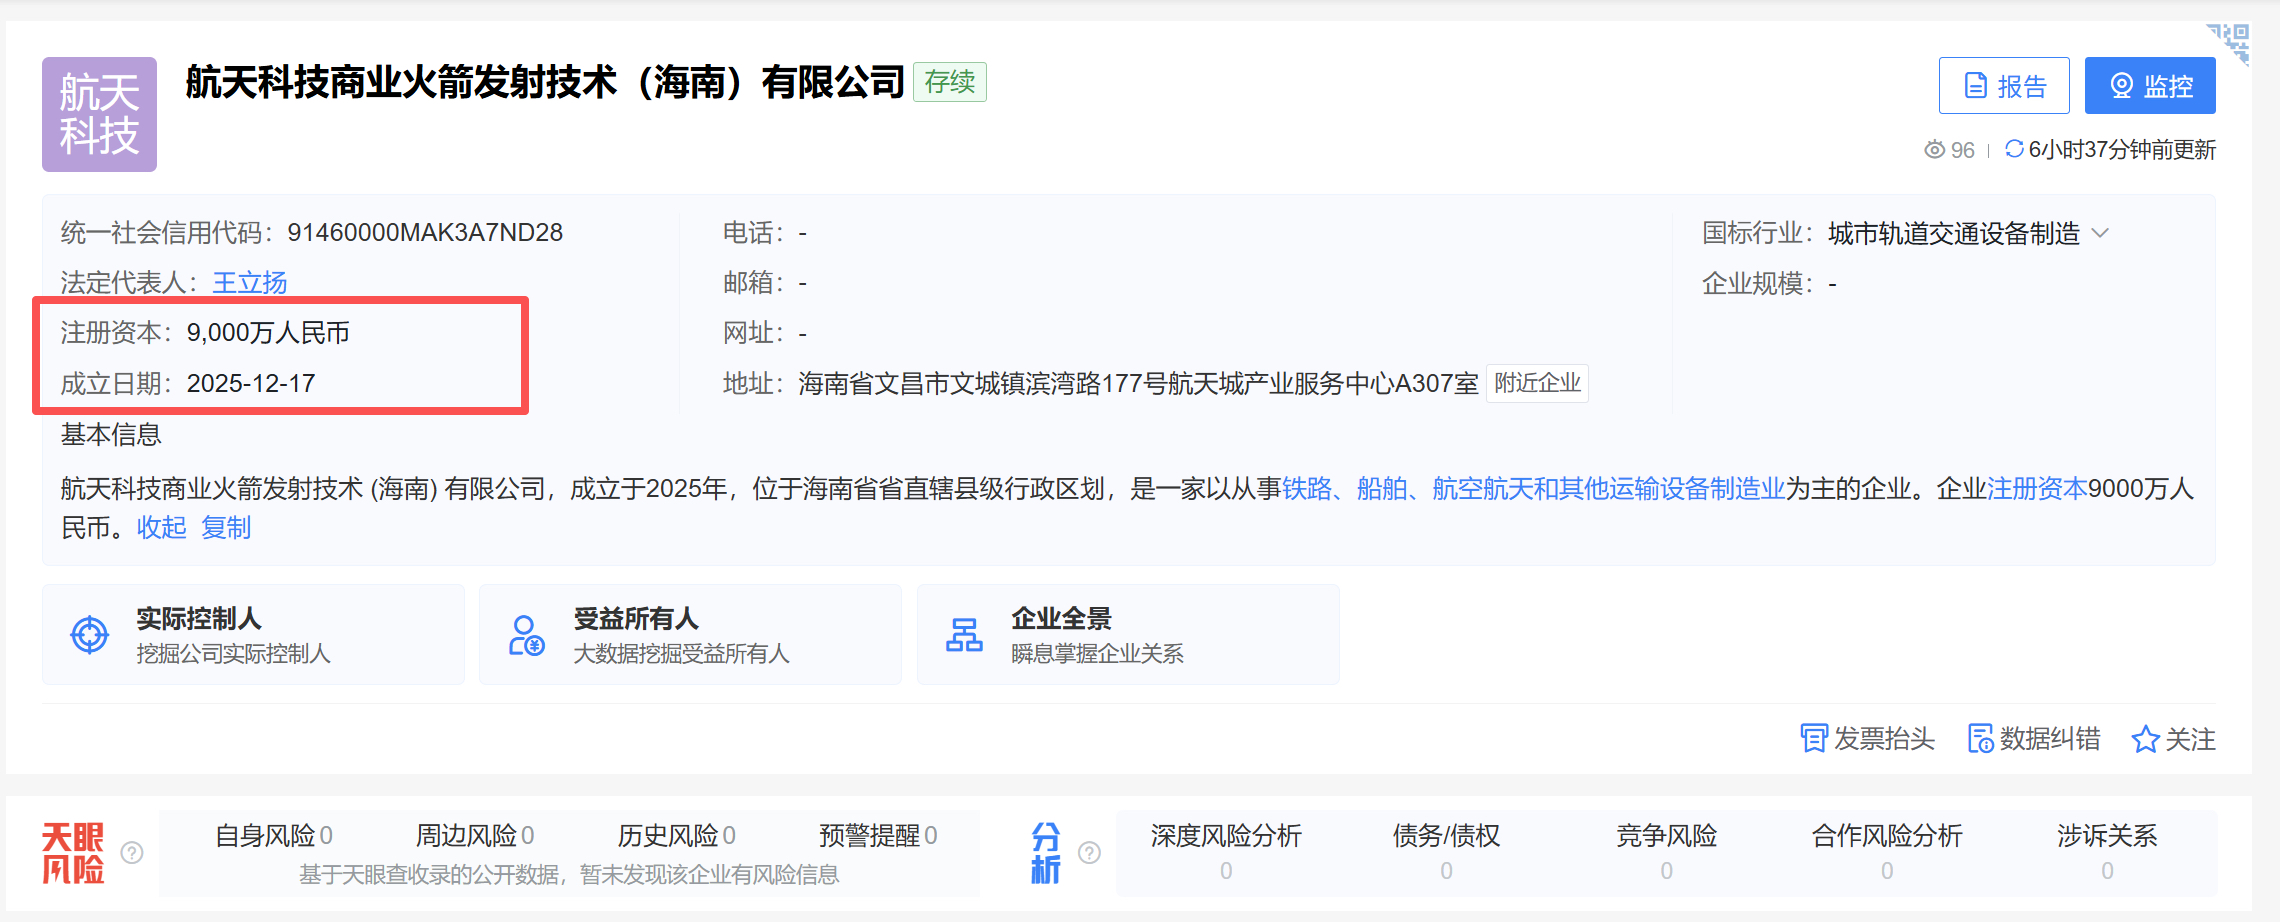2280x922 pixels.
Task: Click the help icon next to 分析
Action: [1090, 853]
